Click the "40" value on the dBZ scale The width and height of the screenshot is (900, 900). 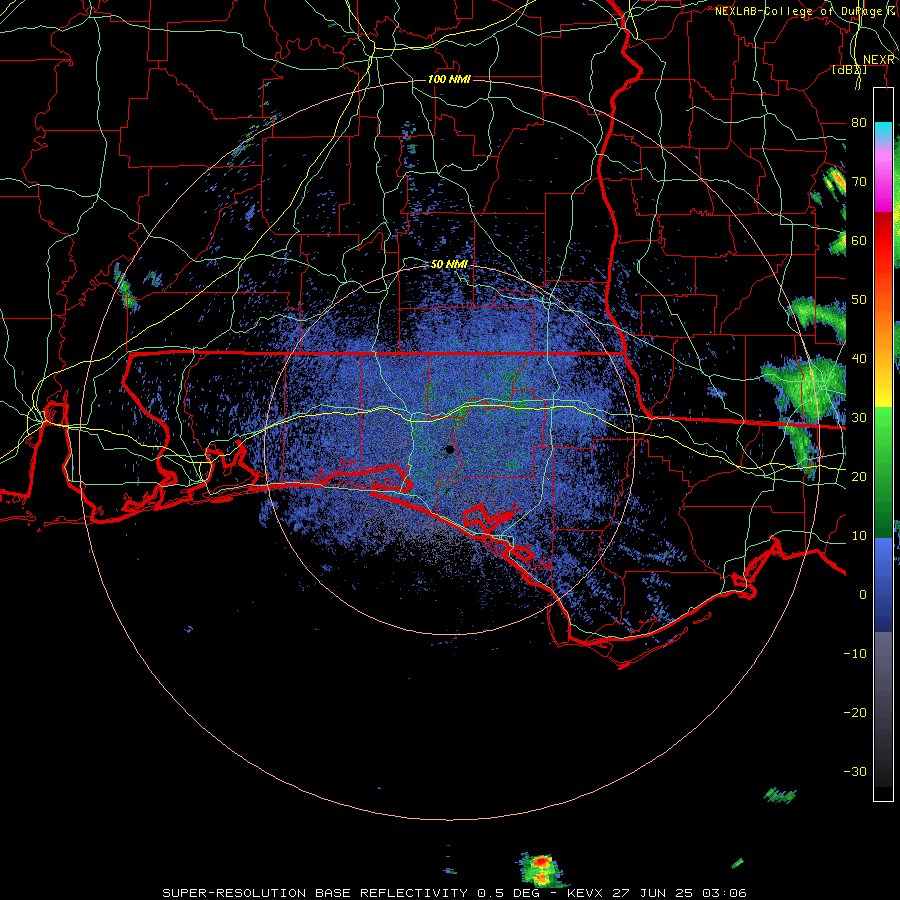859,359
